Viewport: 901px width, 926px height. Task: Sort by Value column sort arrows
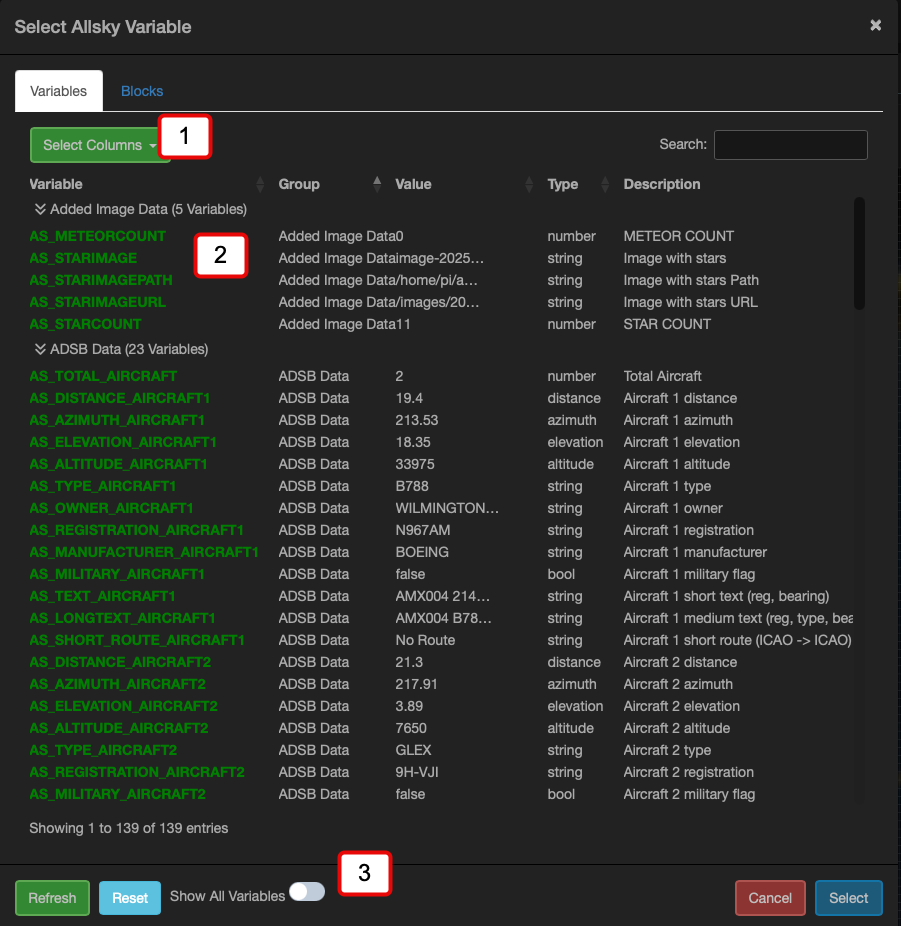[529, 184]
